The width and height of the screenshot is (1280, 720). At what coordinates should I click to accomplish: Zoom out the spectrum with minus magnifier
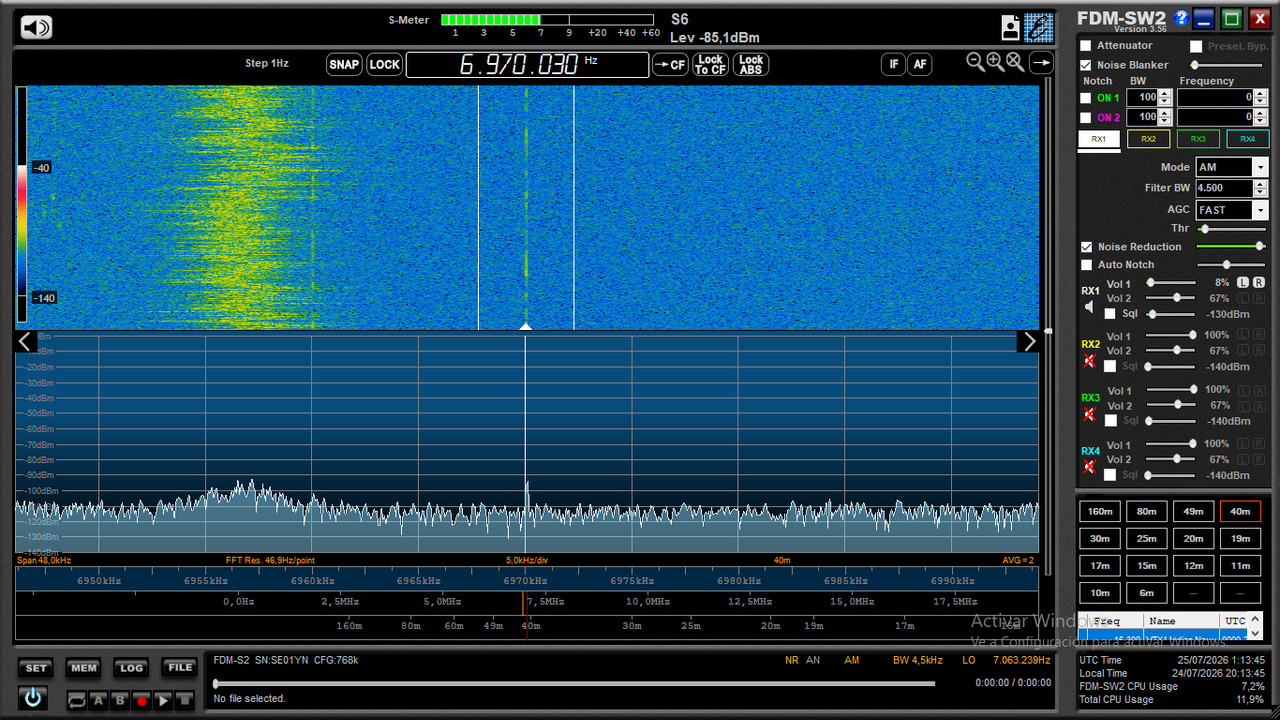click(x=976, y=62)
